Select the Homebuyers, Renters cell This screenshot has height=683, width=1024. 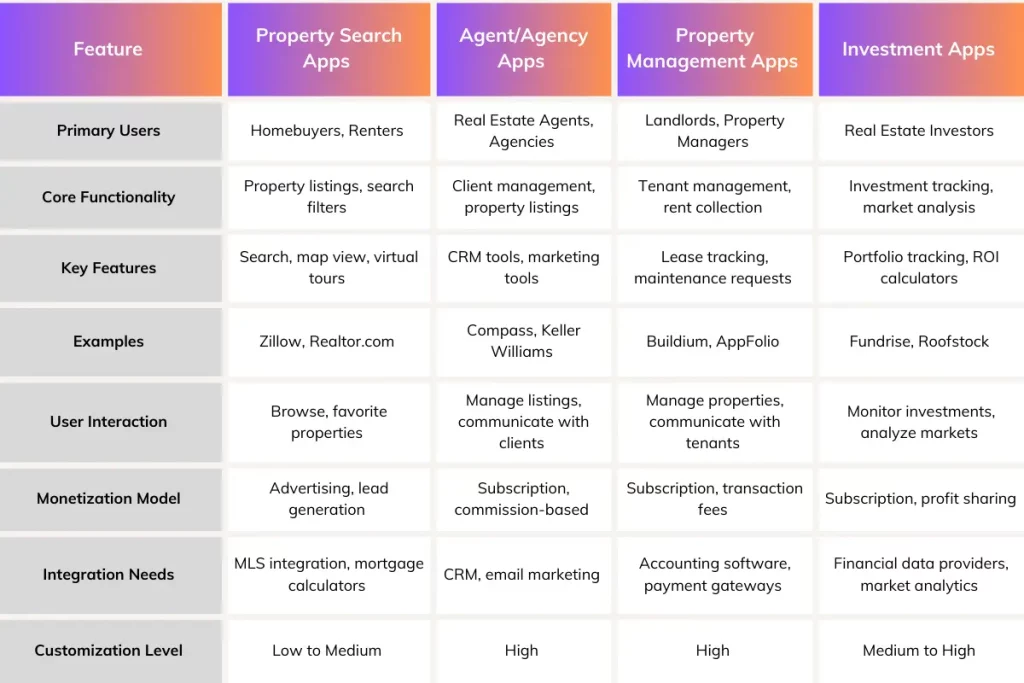click(327, 131)
